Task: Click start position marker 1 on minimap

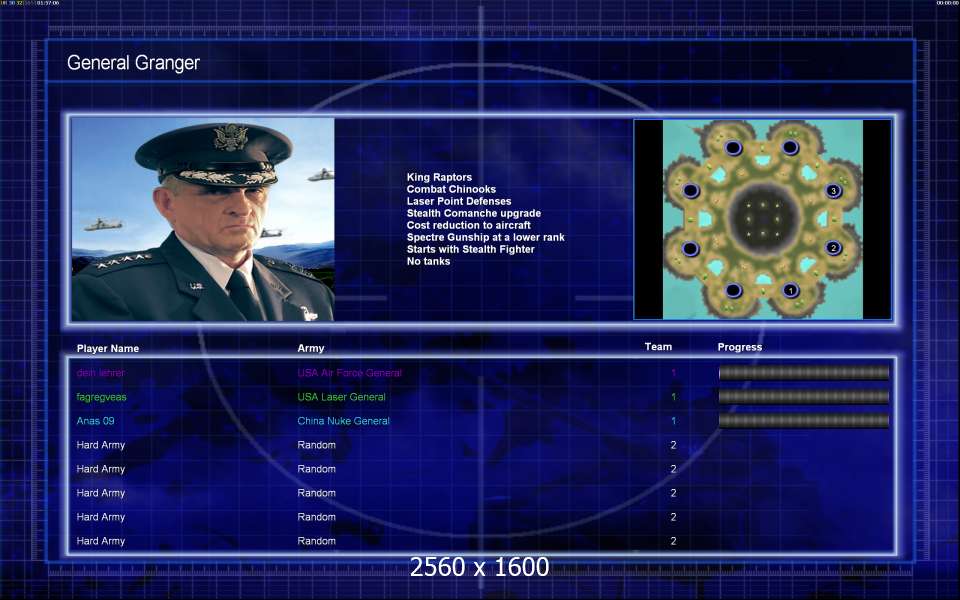Action: 790,290
